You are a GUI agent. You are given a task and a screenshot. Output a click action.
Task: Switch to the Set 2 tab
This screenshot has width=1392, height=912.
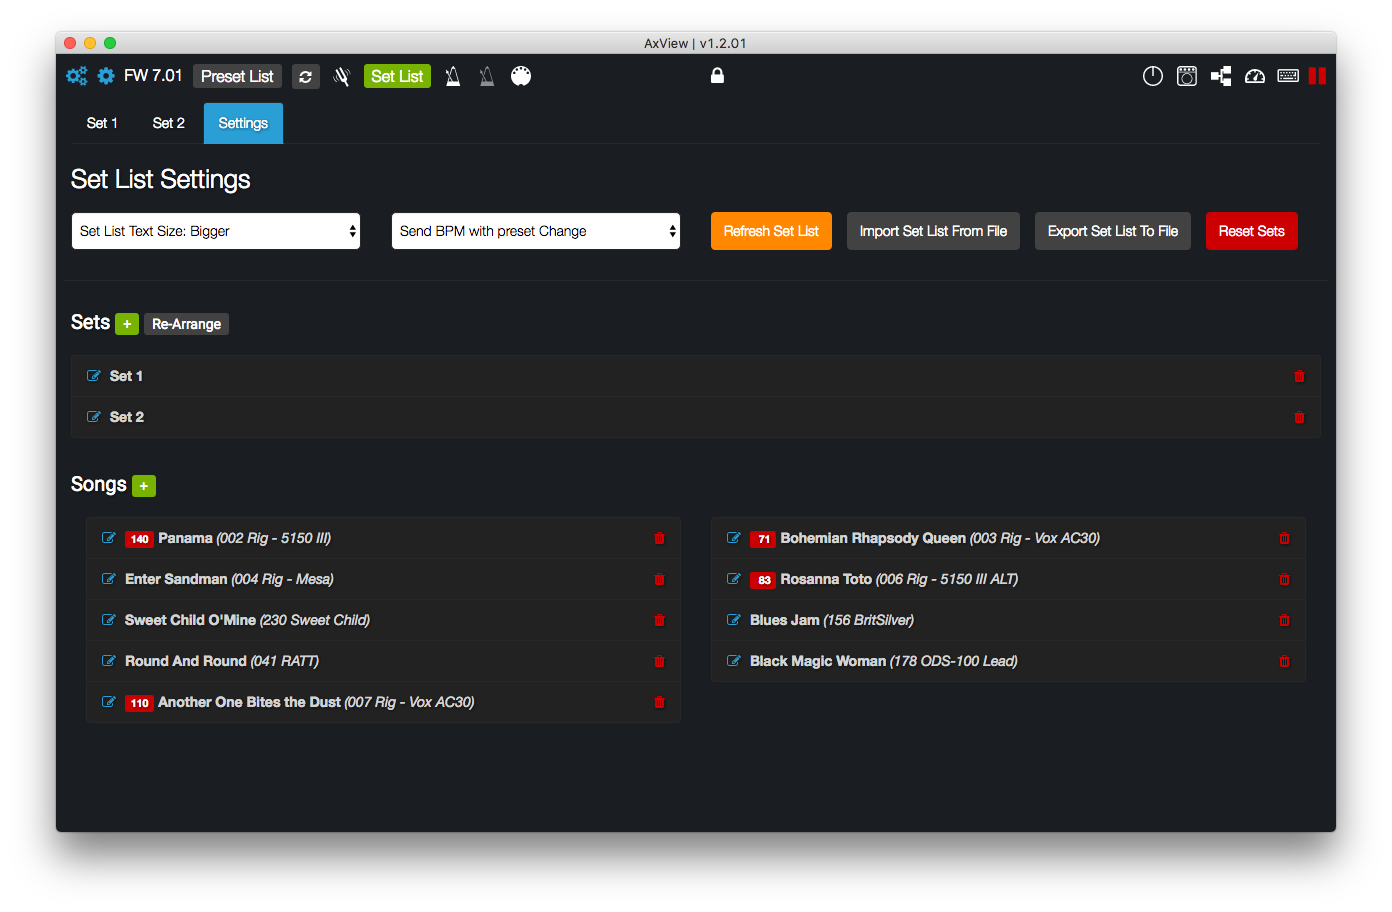[168, 123]
